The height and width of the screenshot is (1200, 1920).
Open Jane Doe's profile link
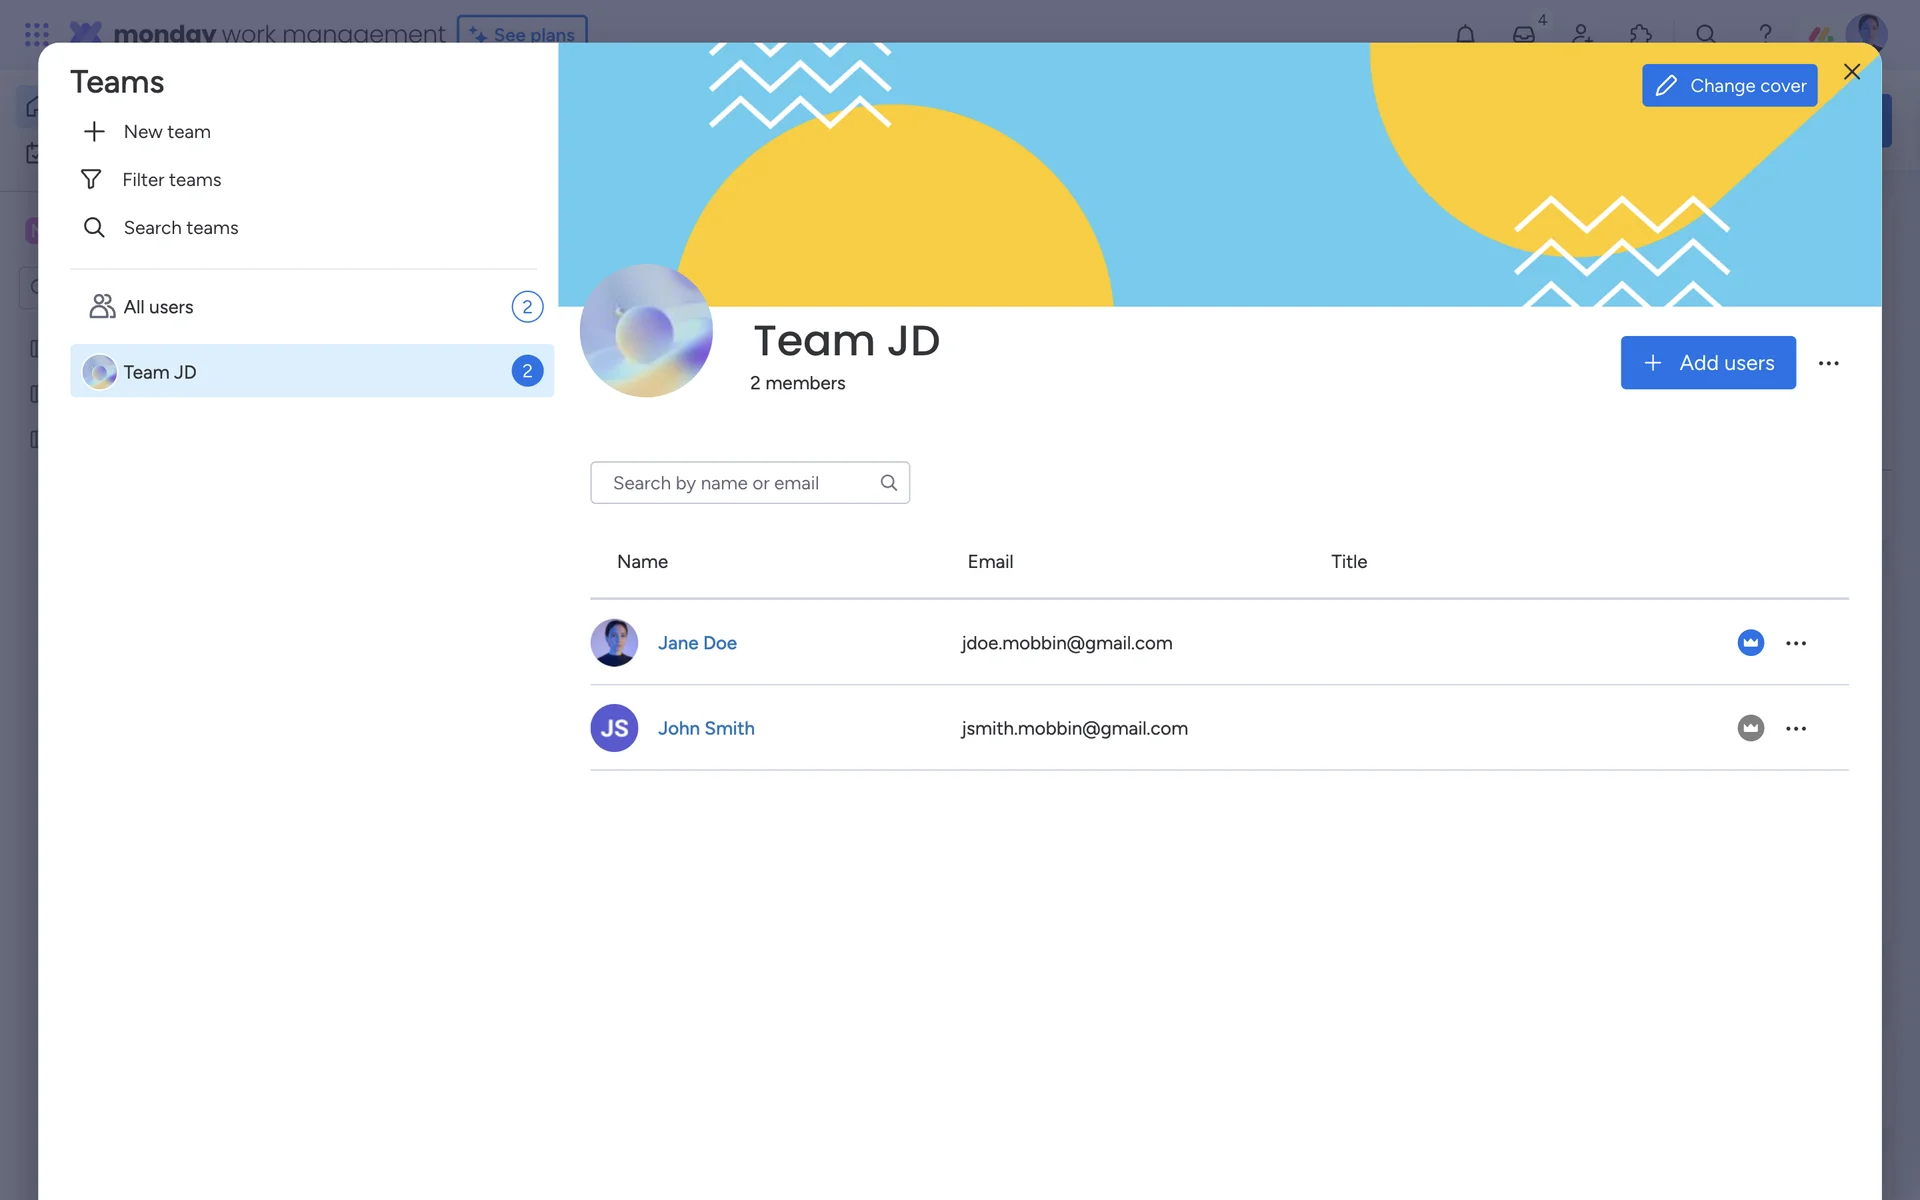(697, 643)
